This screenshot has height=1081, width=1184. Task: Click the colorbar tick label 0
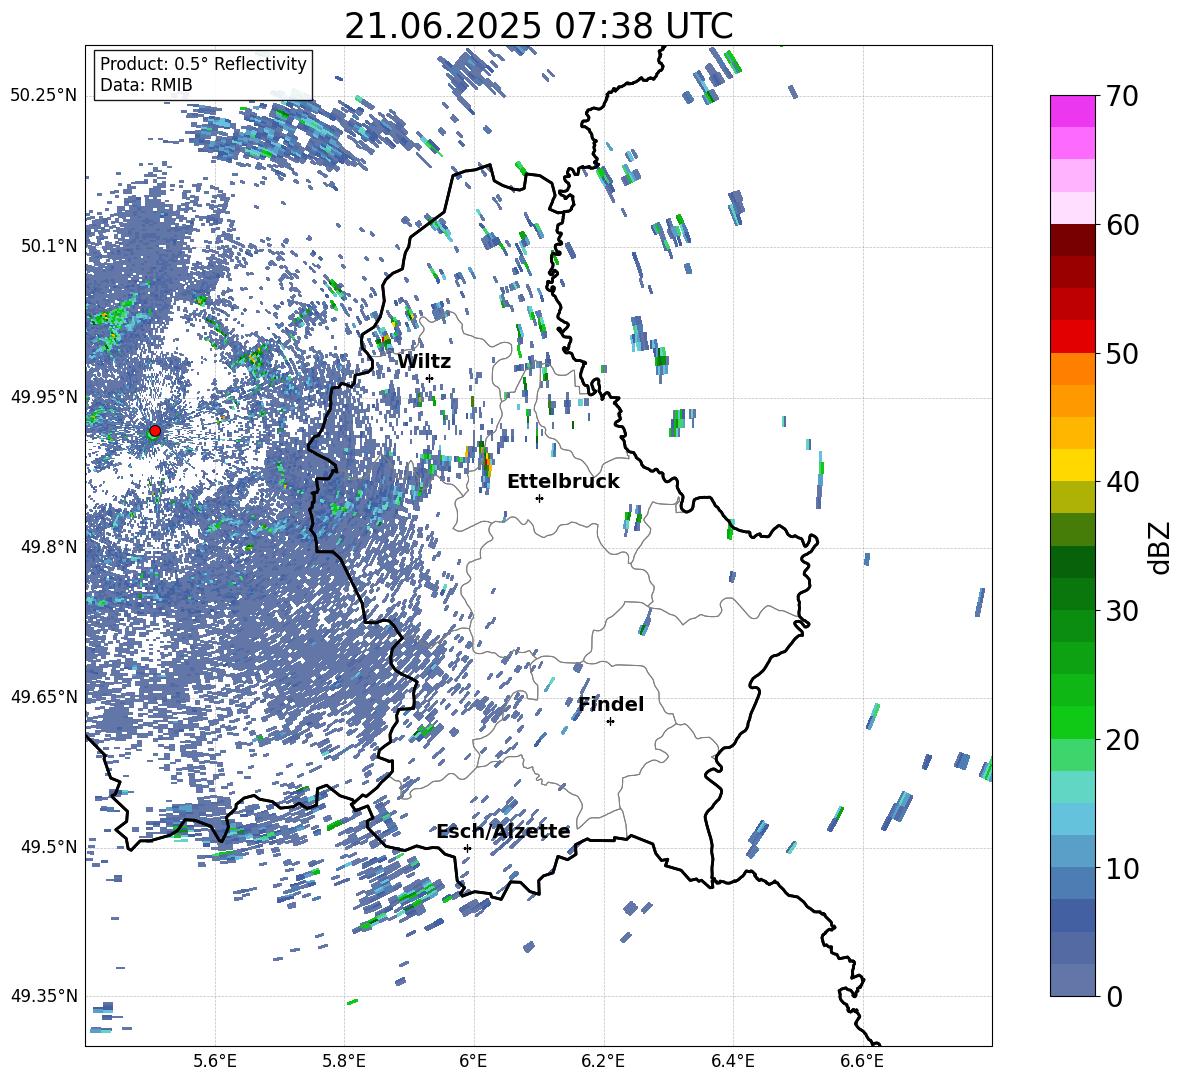coord(1114,997)
